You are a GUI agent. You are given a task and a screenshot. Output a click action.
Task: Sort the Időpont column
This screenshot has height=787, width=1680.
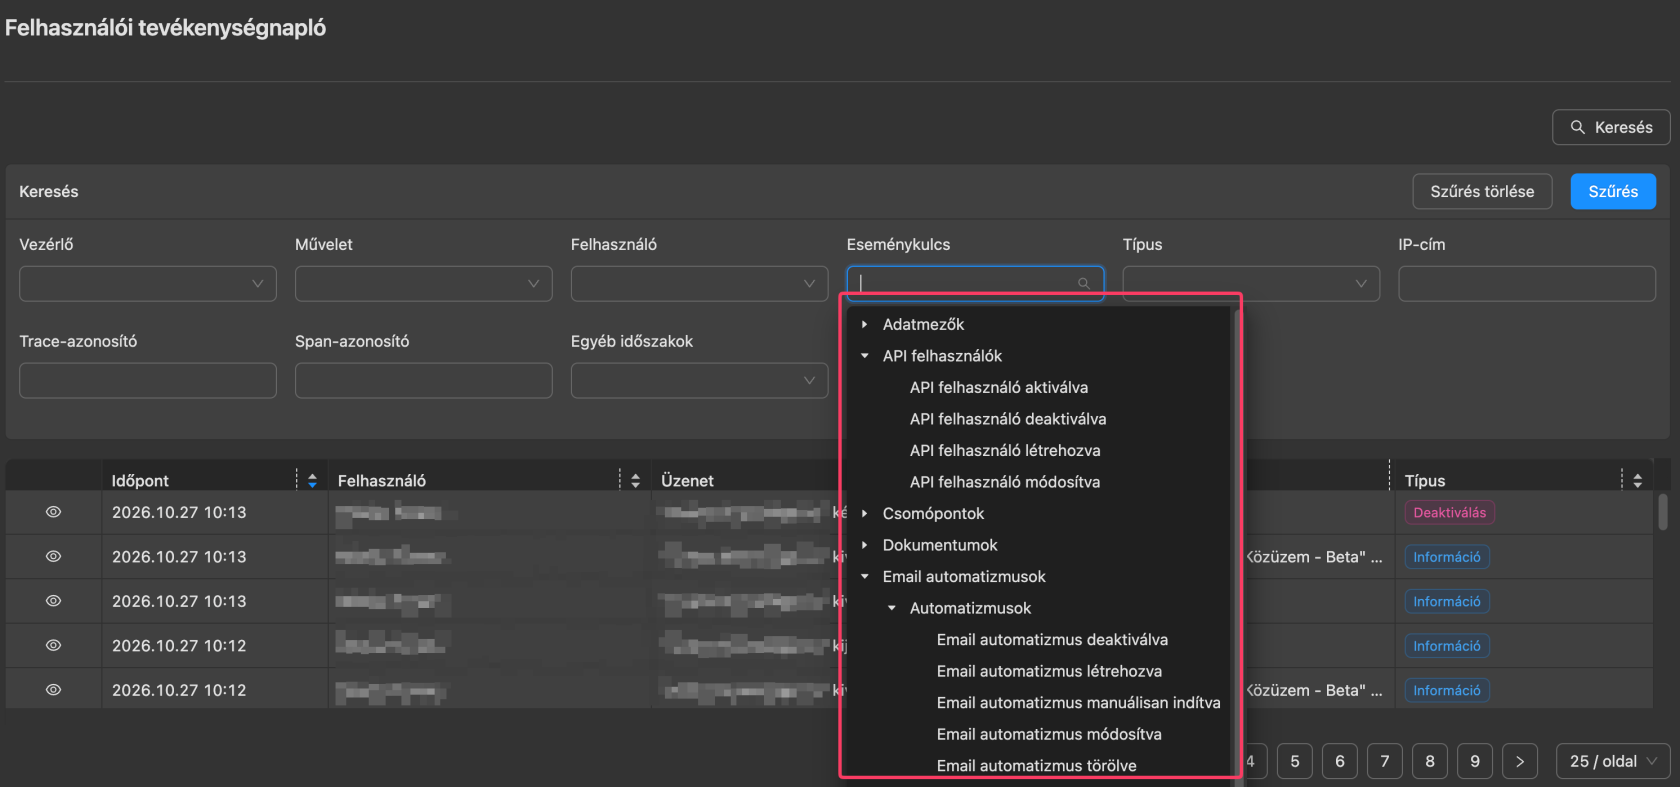pyautogui.click(x=312, y=480)
